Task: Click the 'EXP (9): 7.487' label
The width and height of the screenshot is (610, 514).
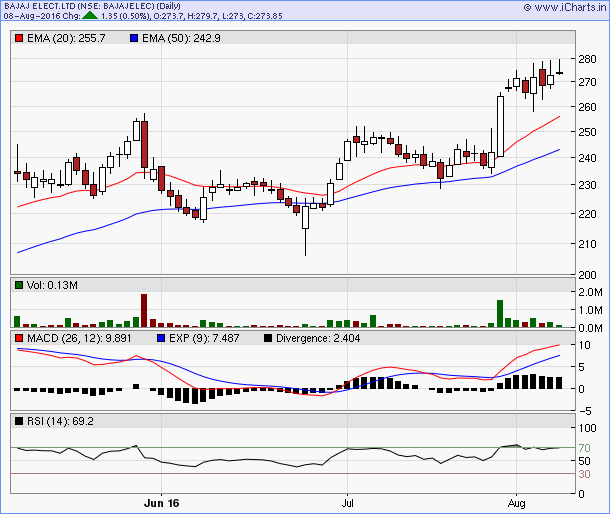Action: pyautogui.click(x=204, y=338)
